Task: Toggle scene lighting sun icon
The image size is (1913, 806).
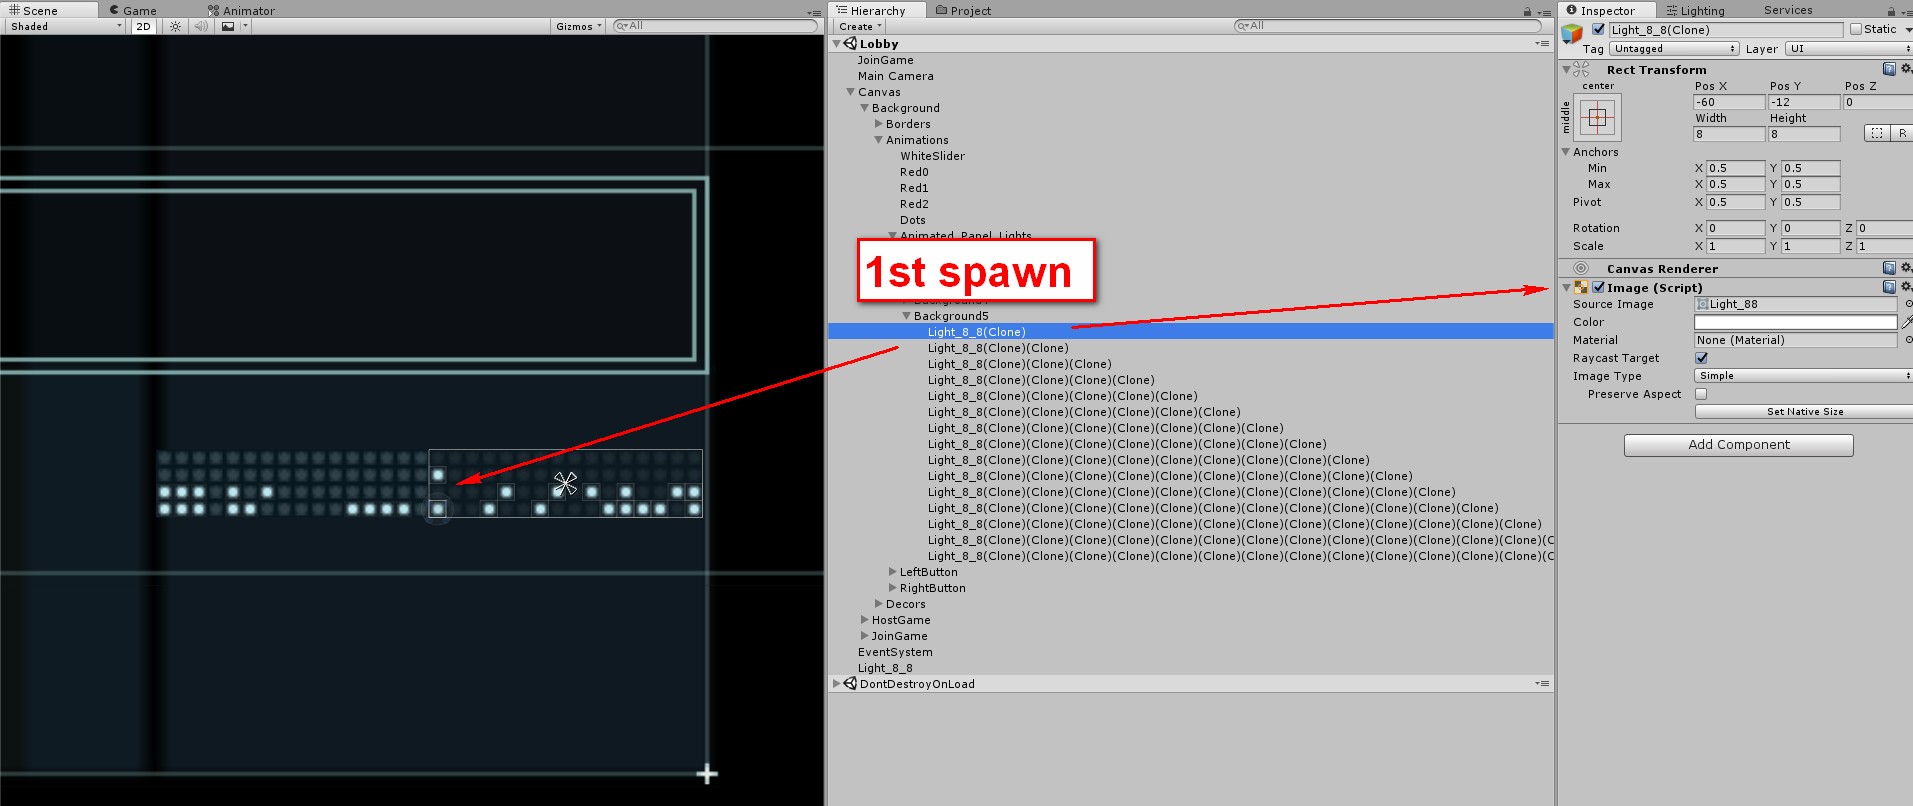Action: [176, 27]
